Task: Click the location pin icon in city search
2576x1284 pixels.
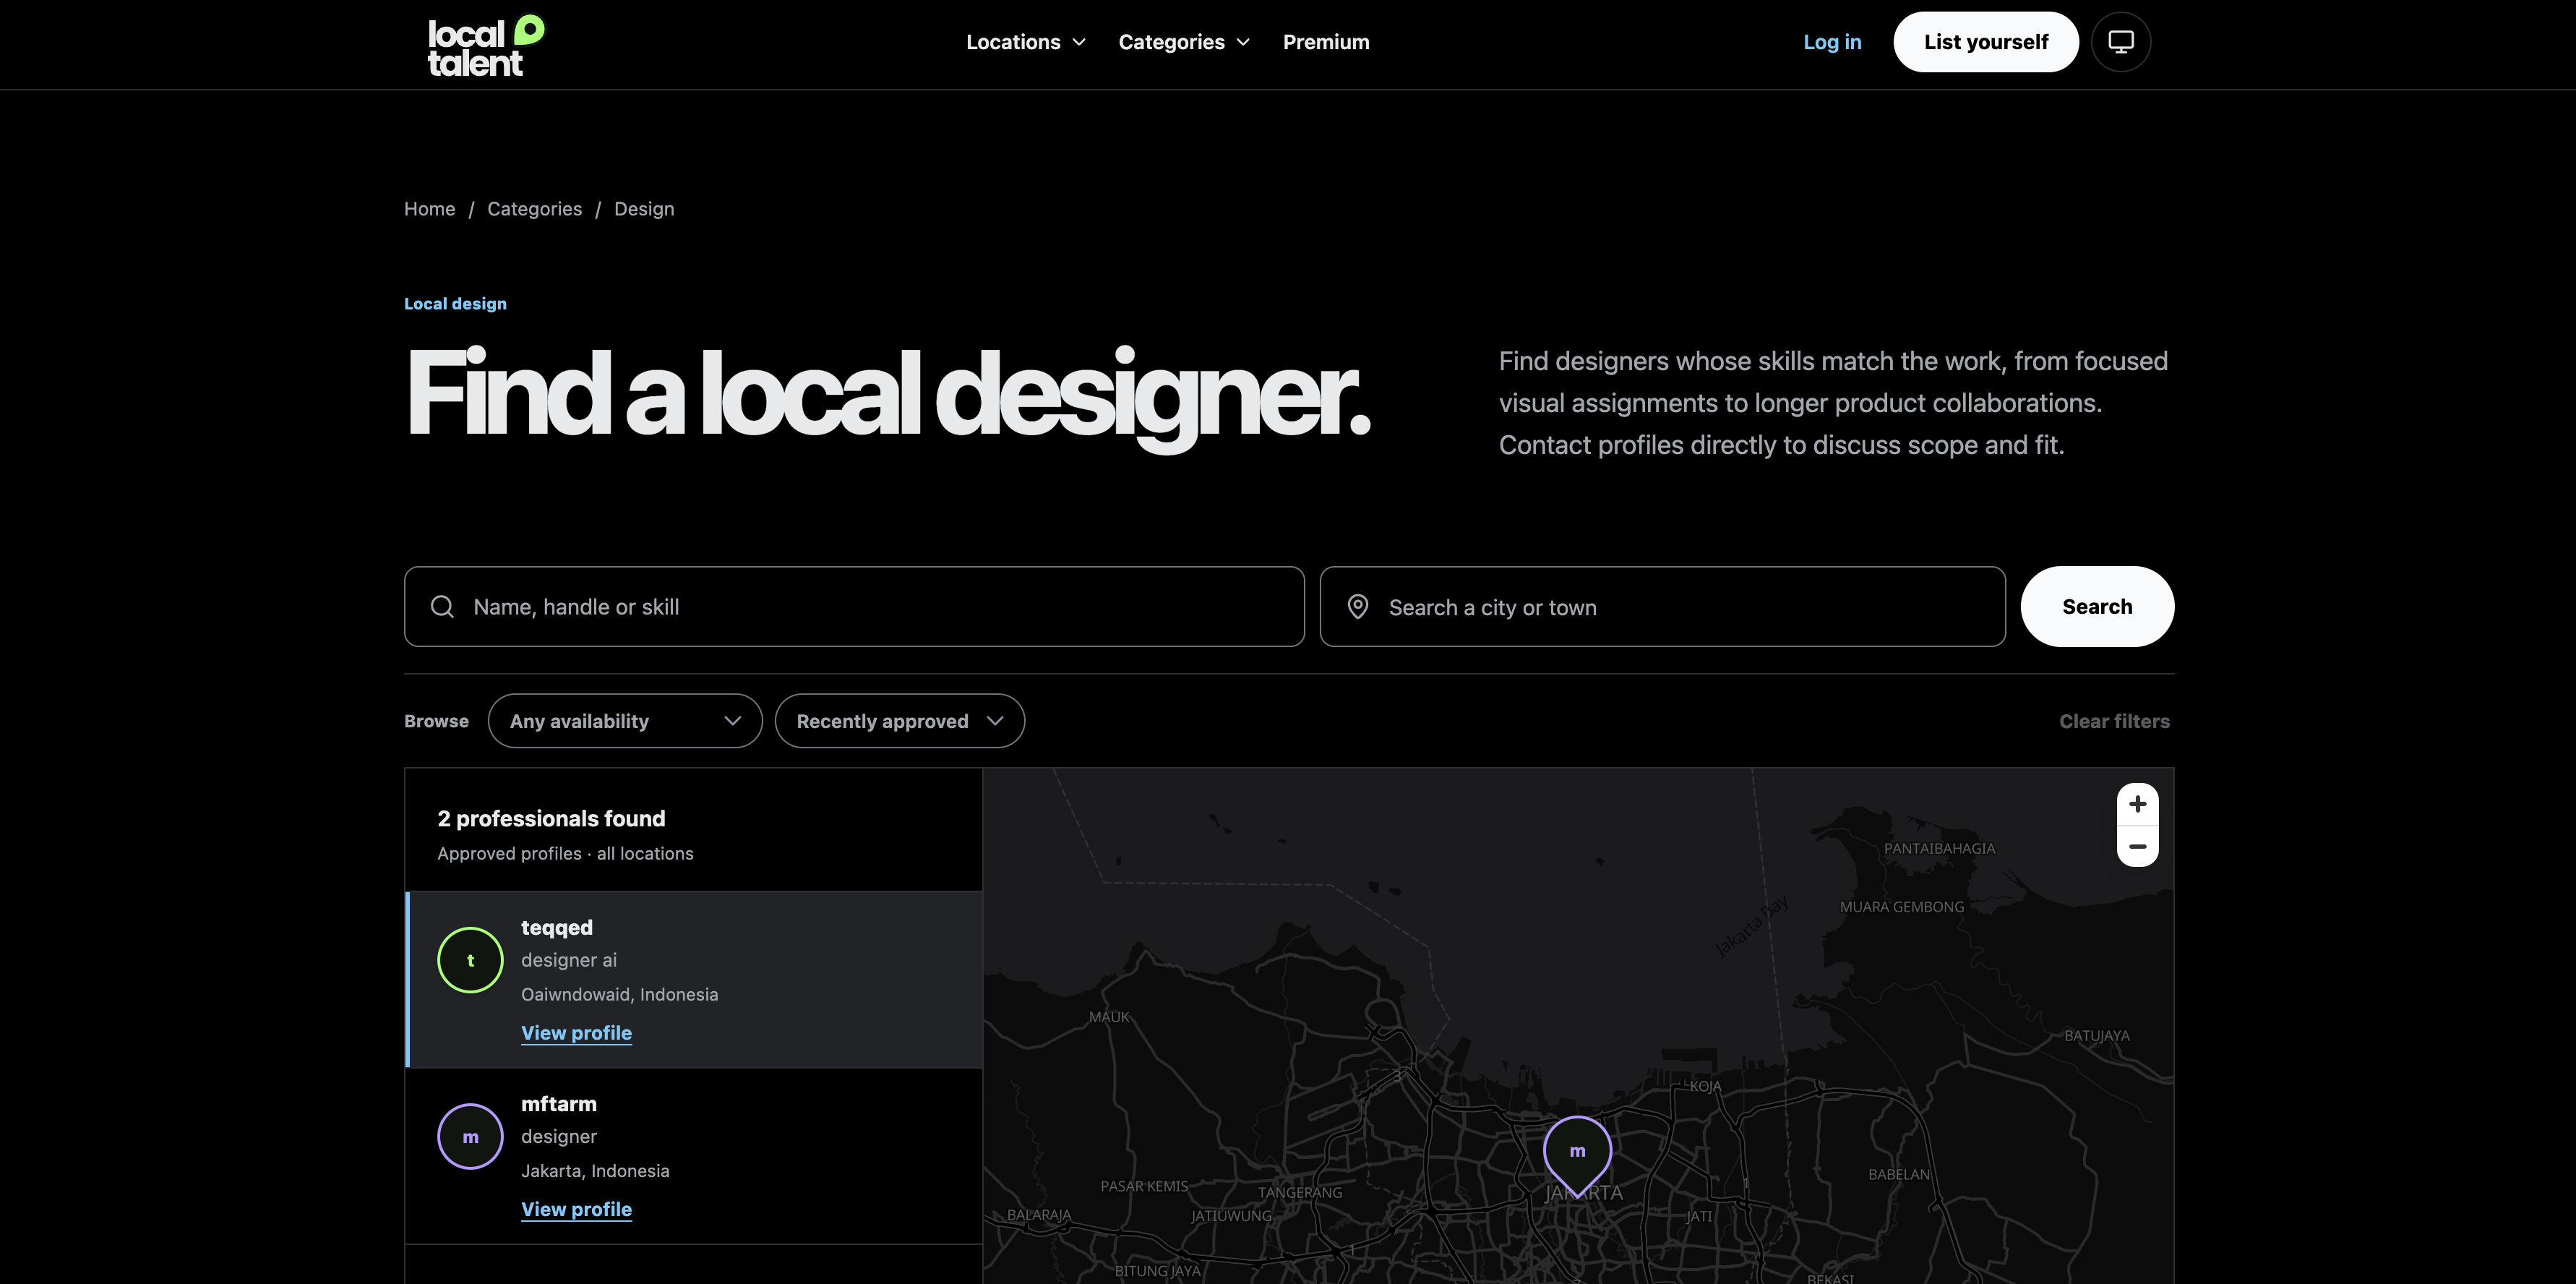Action: (1357, 607)
